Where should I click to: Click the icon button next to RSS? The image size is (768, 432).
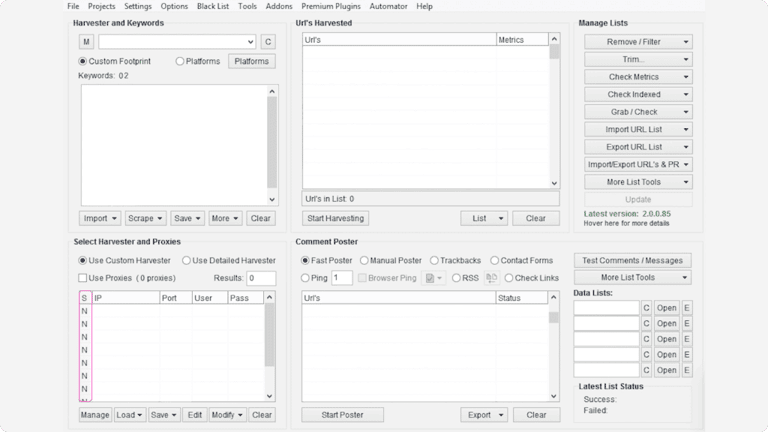coord(492,278)
